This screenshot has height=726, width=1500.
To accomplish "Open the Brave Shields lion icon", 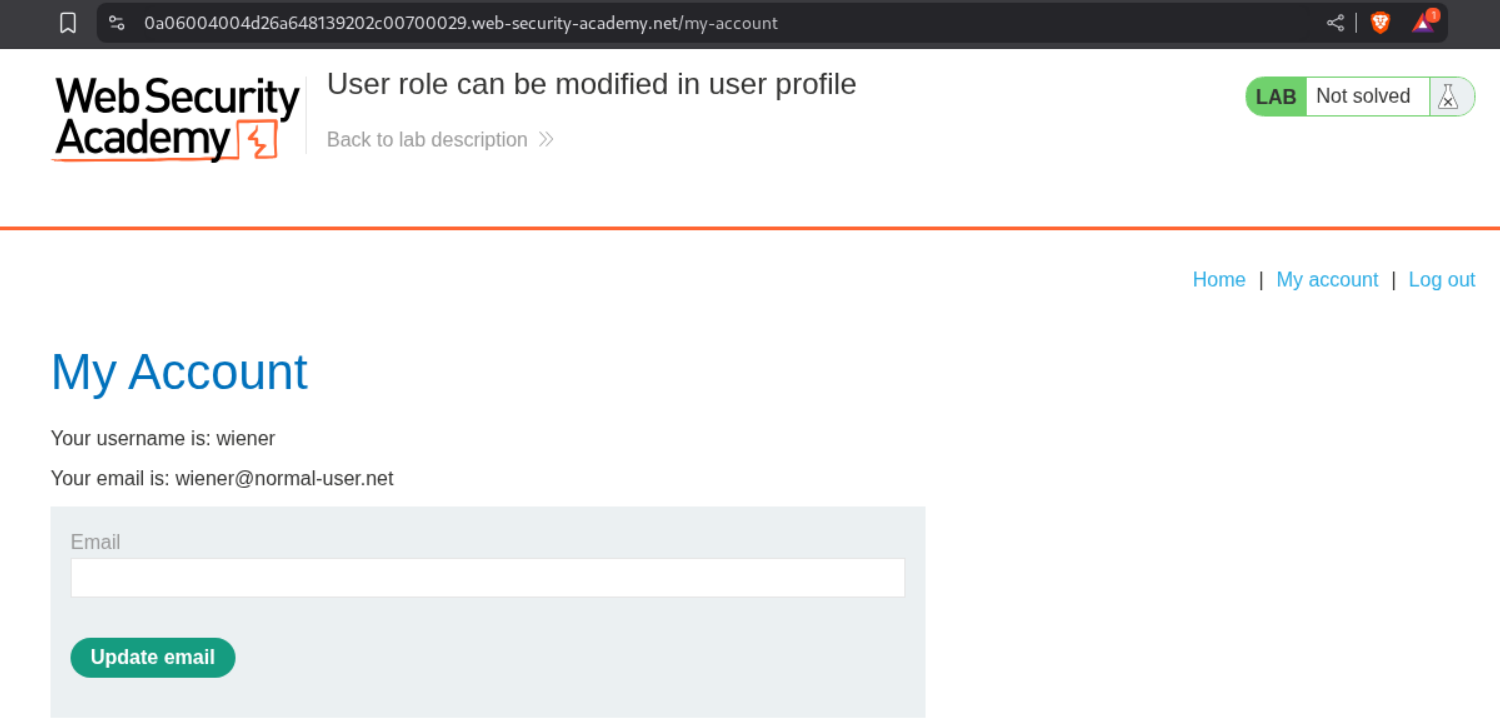I will tap(1380, 23).
